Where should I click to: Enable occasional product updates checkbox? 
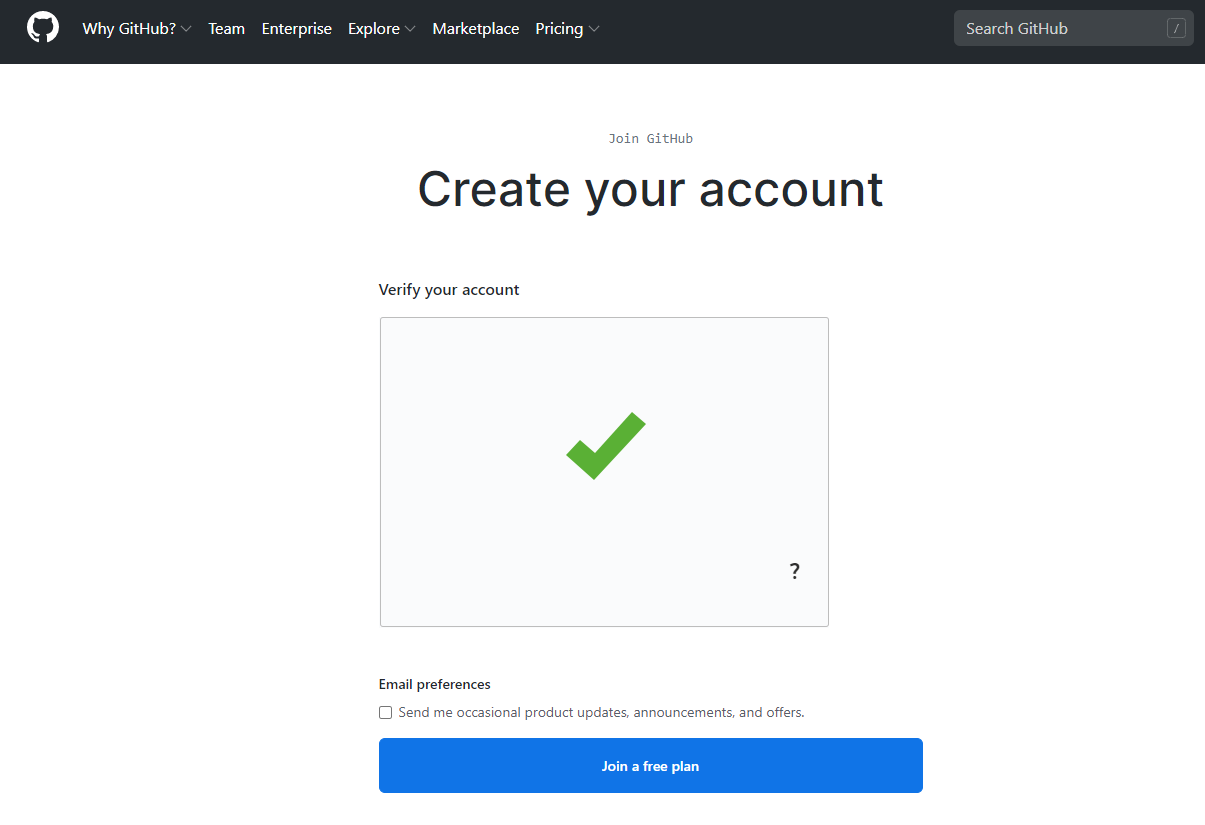pos(385,713)
